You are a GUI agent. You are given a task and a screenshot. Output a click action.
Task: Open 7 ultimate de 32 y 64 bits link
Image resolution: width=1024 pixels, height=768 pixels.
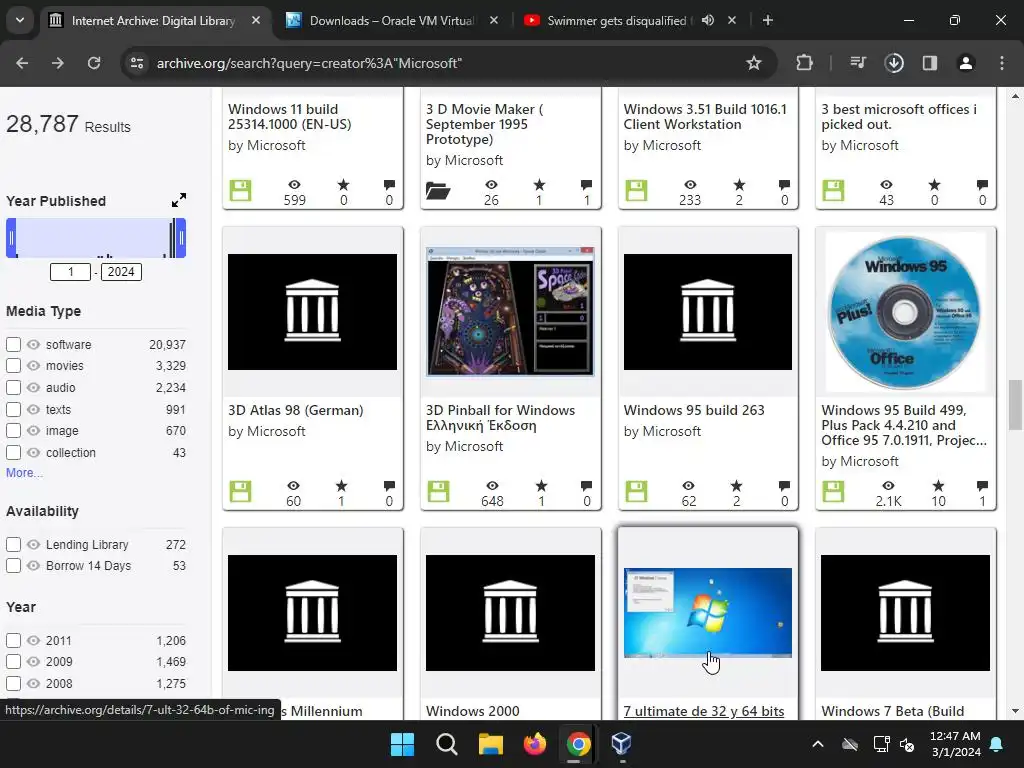[704, 711]
